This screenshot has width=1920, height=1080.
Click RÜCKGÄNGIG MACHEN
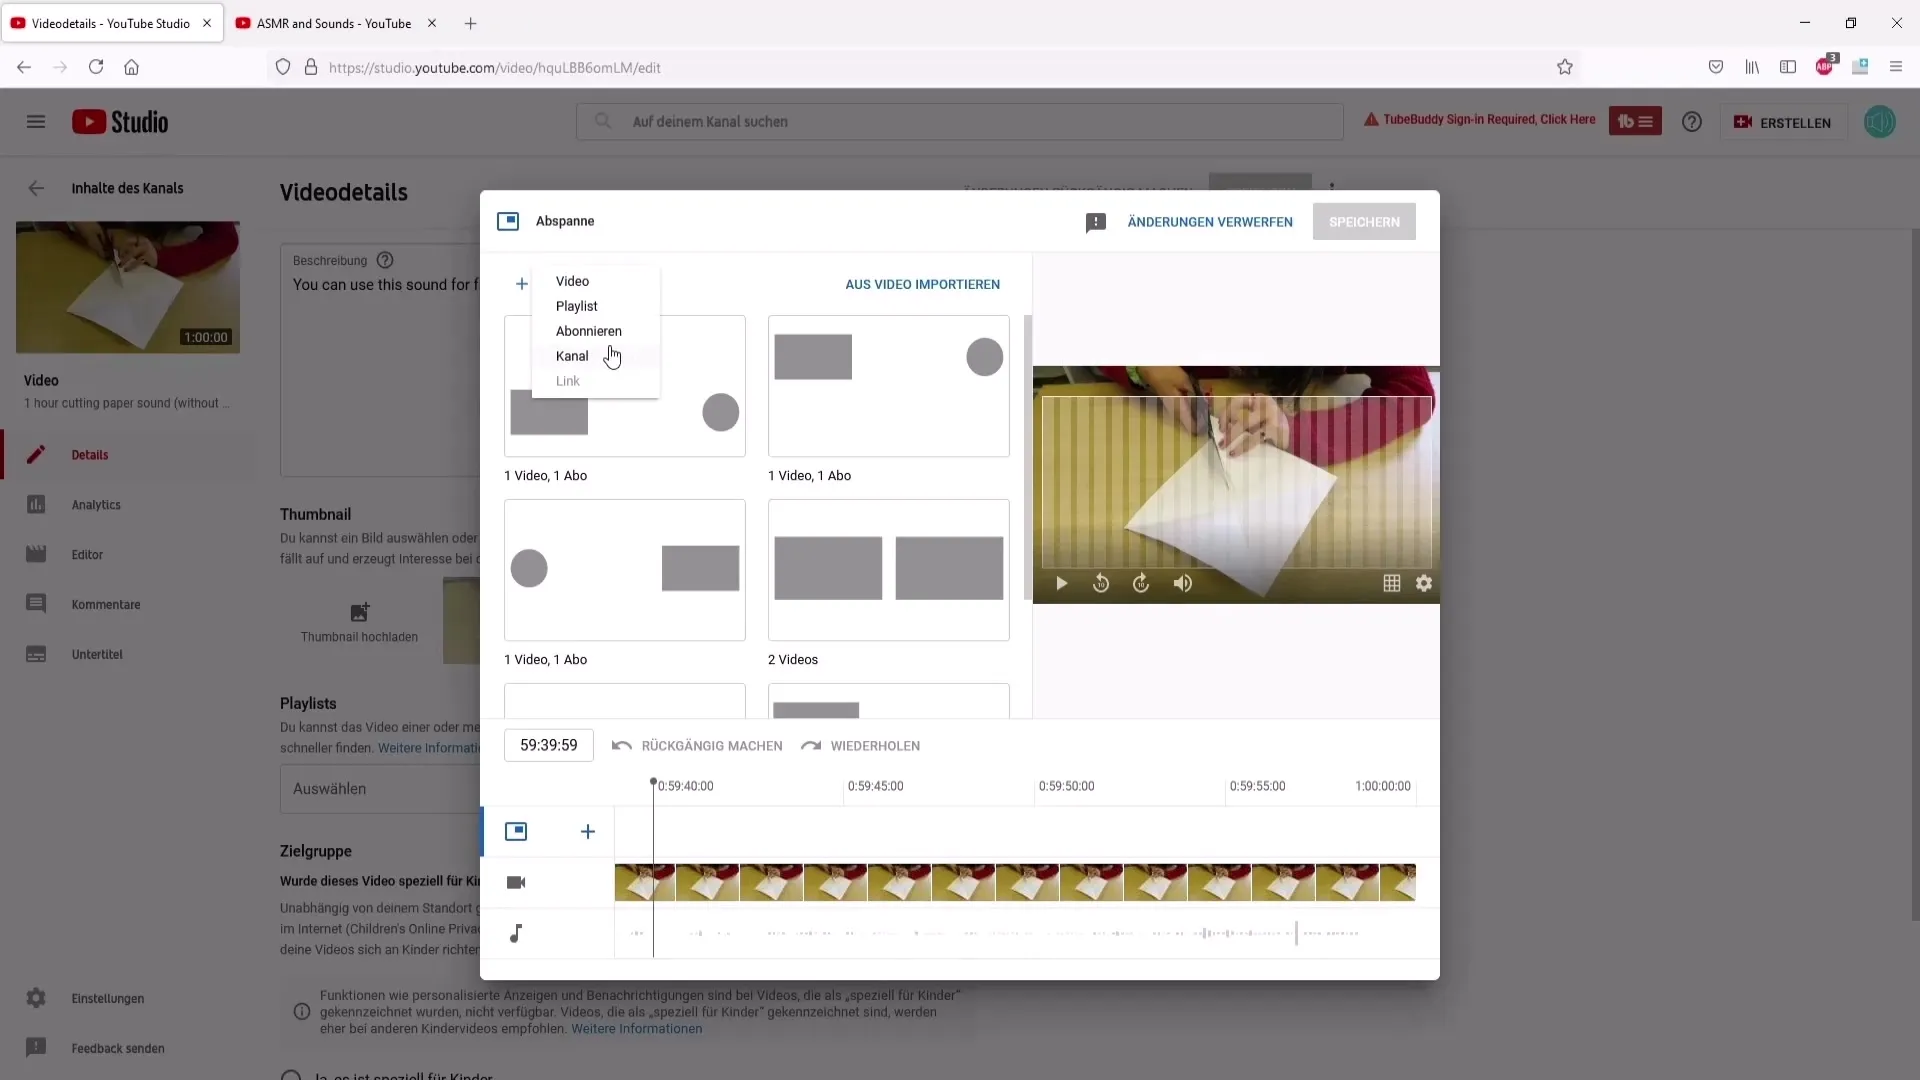[x=698, y=746]
